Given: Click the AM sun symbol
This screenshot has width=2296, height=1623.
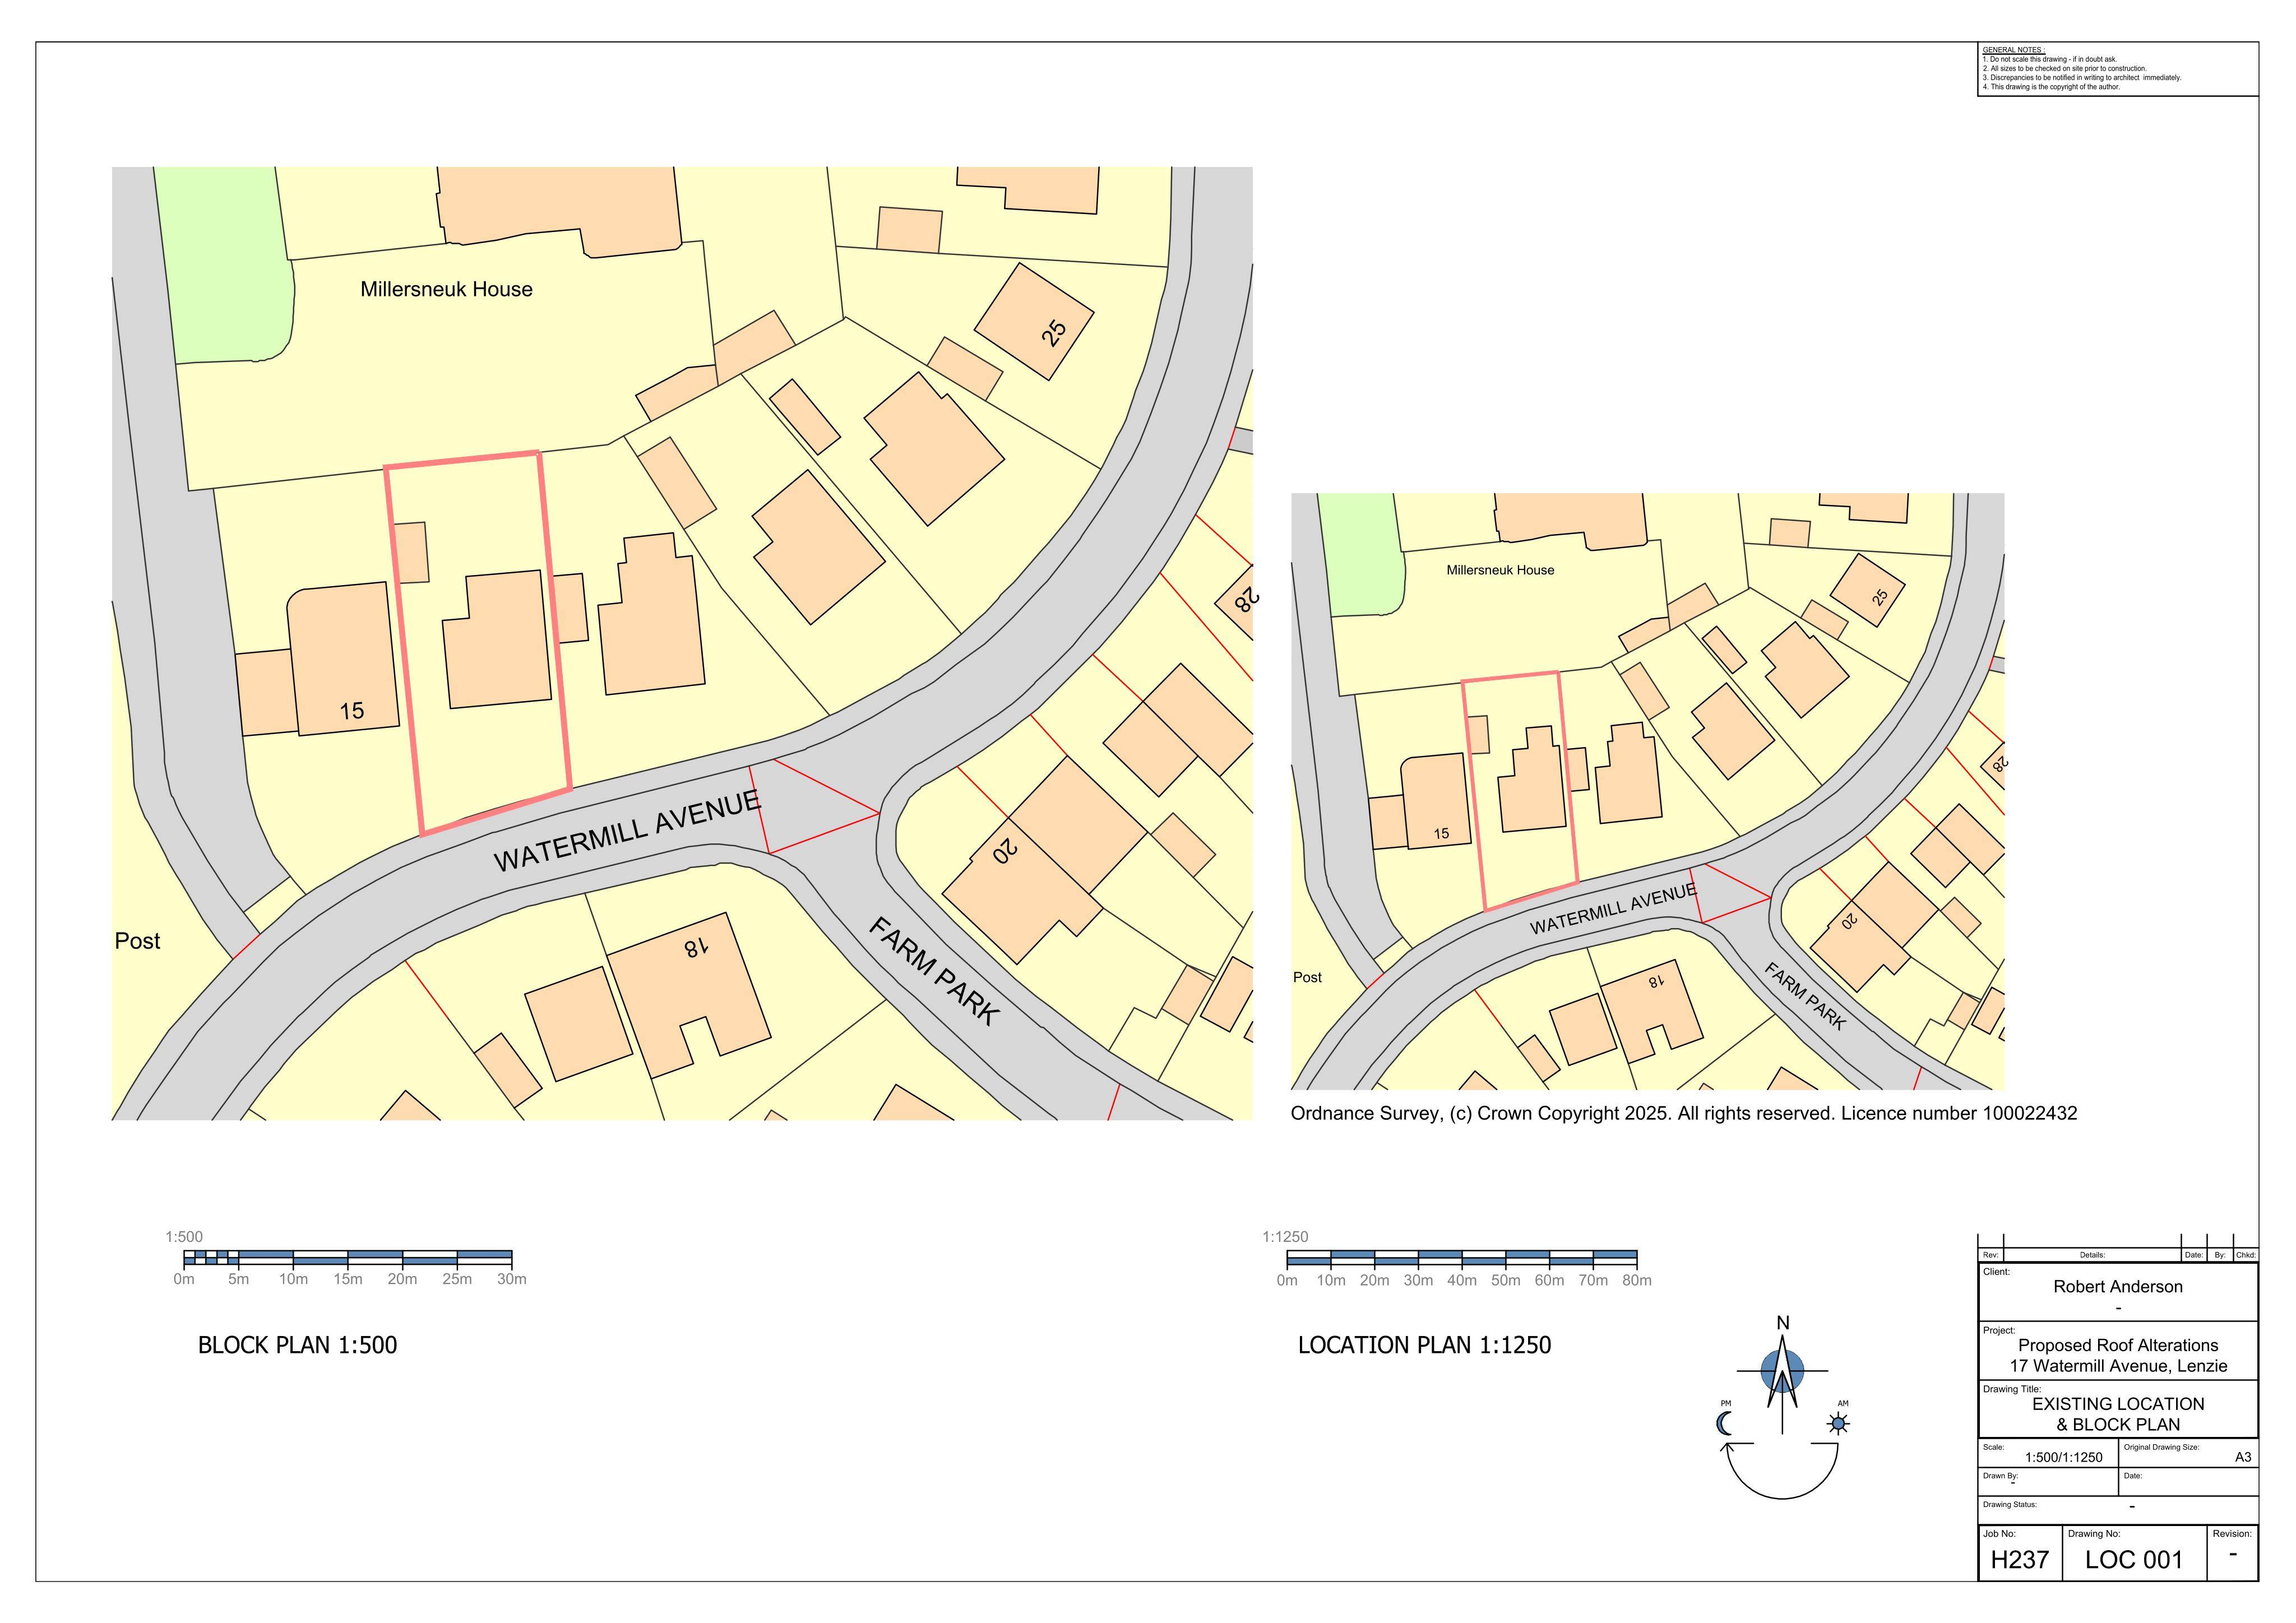Looking at the screenshot, I should click(x=1838, y=1424).
